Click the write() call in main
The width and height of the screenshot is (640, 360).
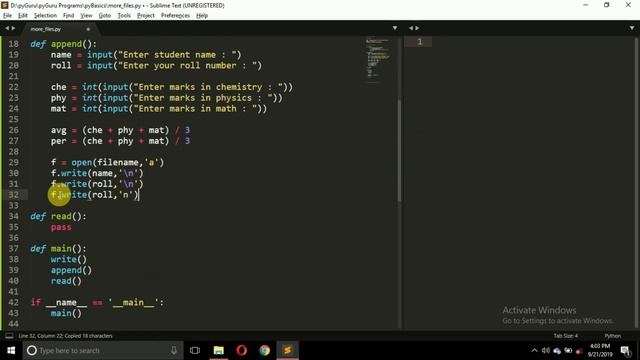[69, 260]
